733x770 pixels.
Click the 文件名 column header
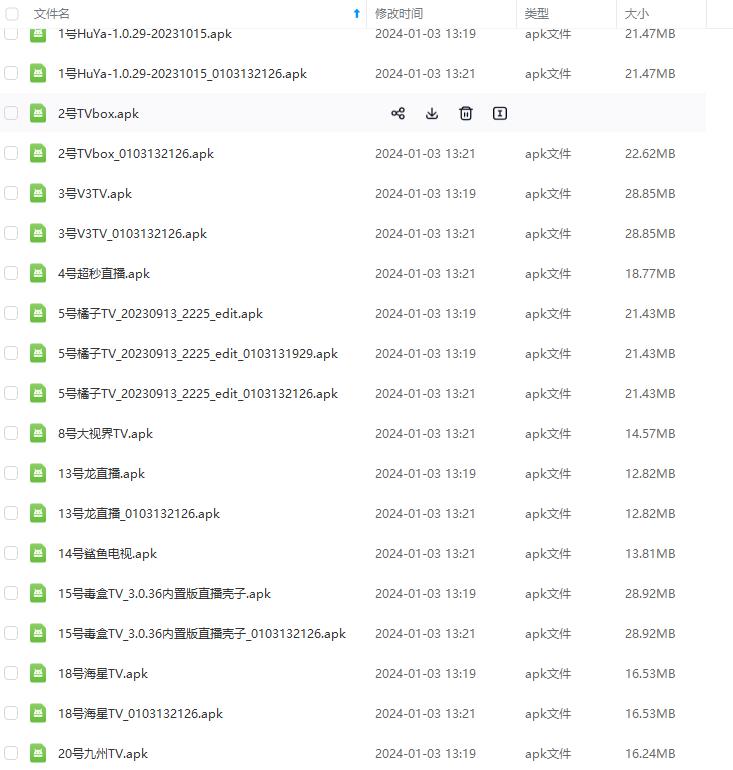52,14
